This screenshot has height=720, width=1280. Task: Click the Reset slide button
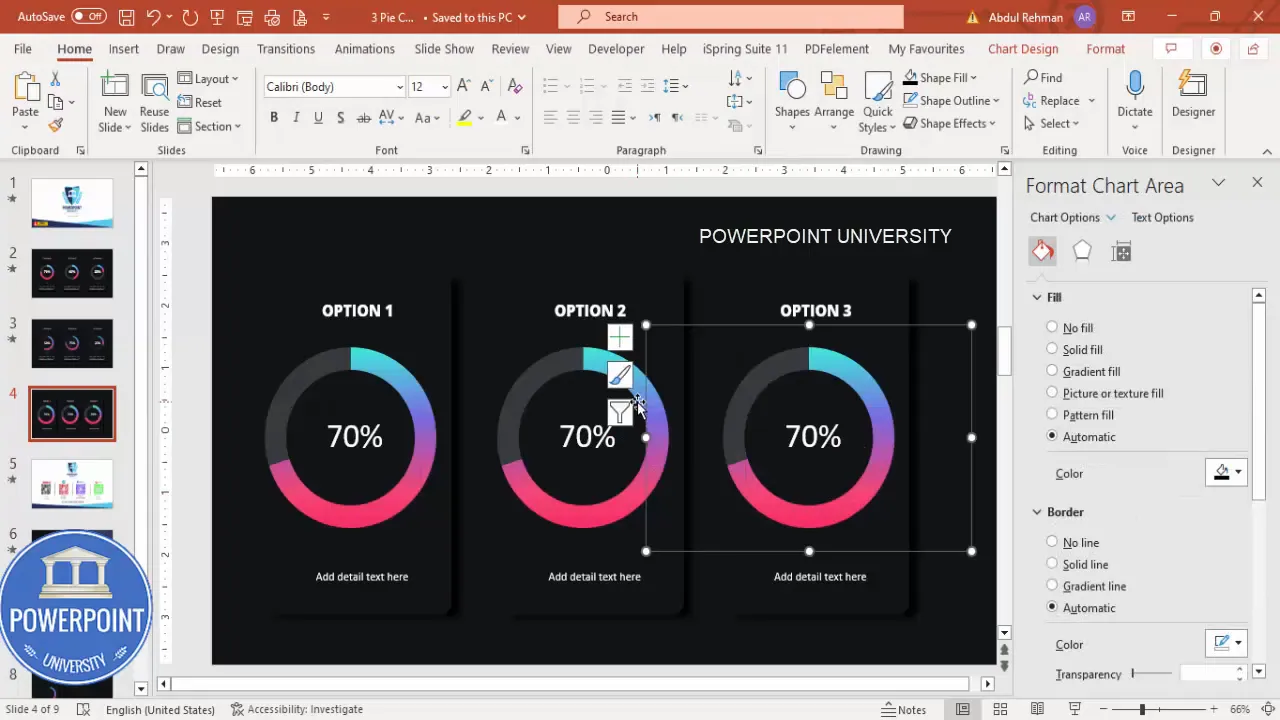pyautogui.click(x=200, y=102)
